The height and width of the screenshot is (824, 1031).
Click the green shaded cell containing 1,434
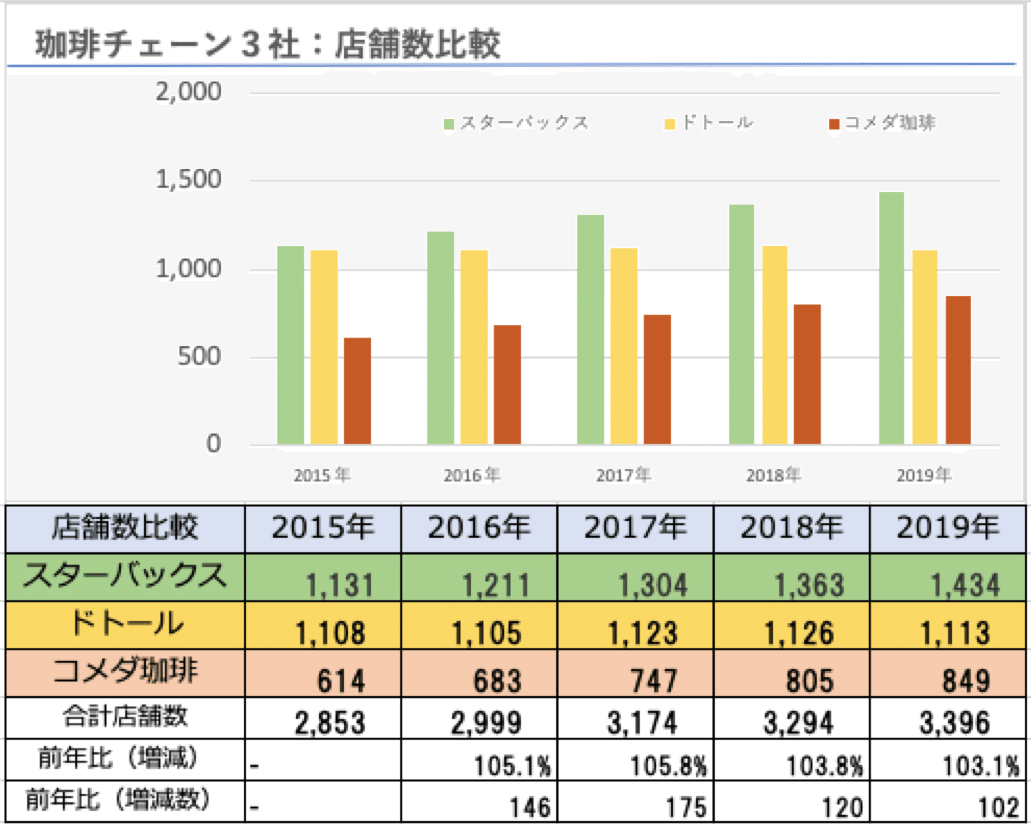tap(946, 576)
